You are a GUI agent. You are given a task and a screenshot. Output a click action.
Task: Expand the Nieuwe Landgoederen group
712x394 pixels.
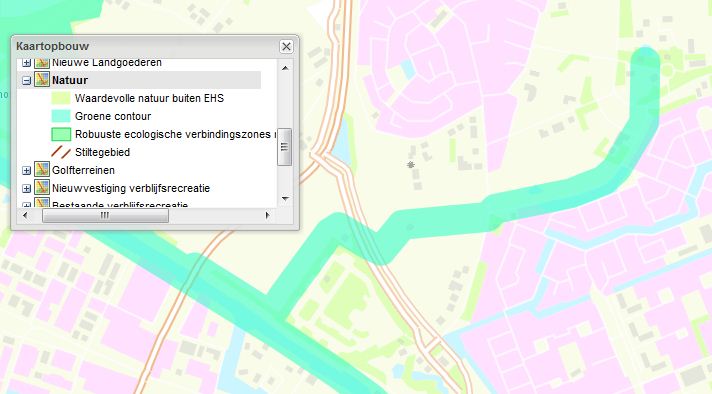click(26, 63)
